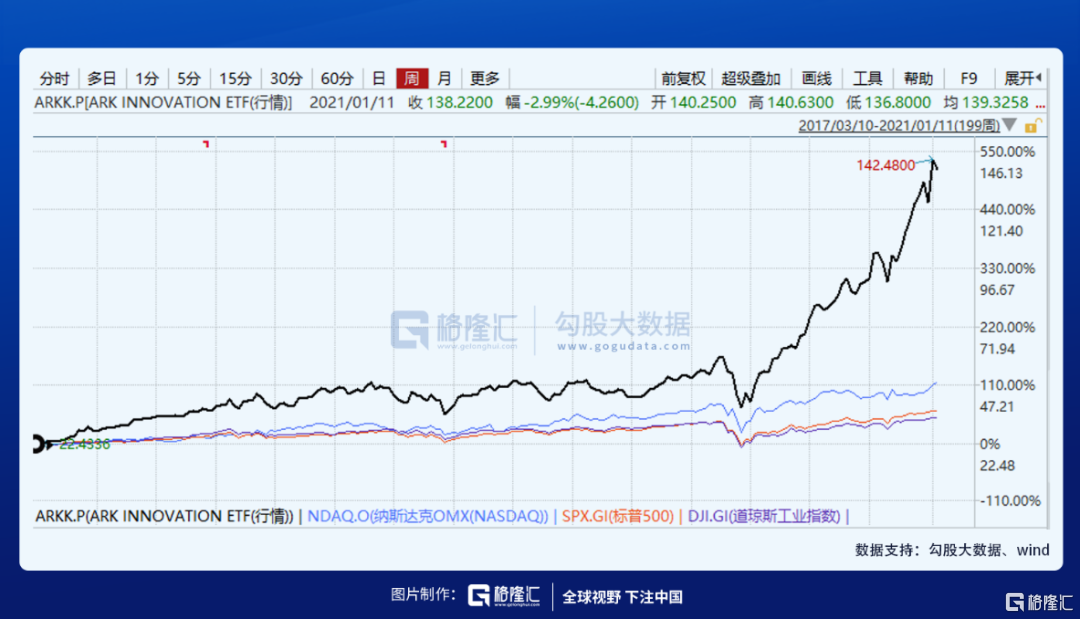Click the 格隆汇 logo at bottom-right corner
The width and height of the screenshot is (1080, 619).
point(1039,602)
